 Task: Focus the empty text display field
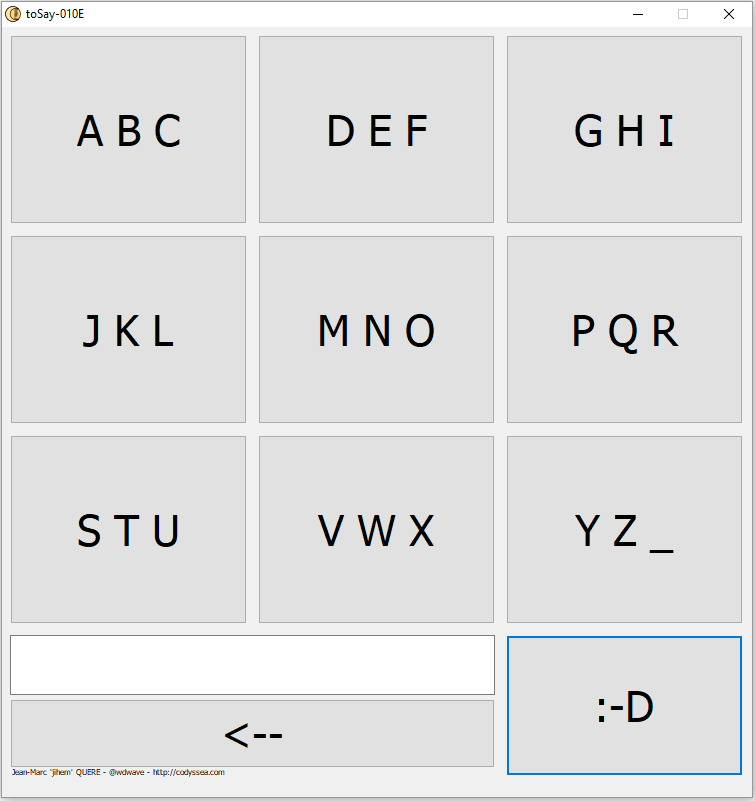pyautogui.click(x=252, y=665)
